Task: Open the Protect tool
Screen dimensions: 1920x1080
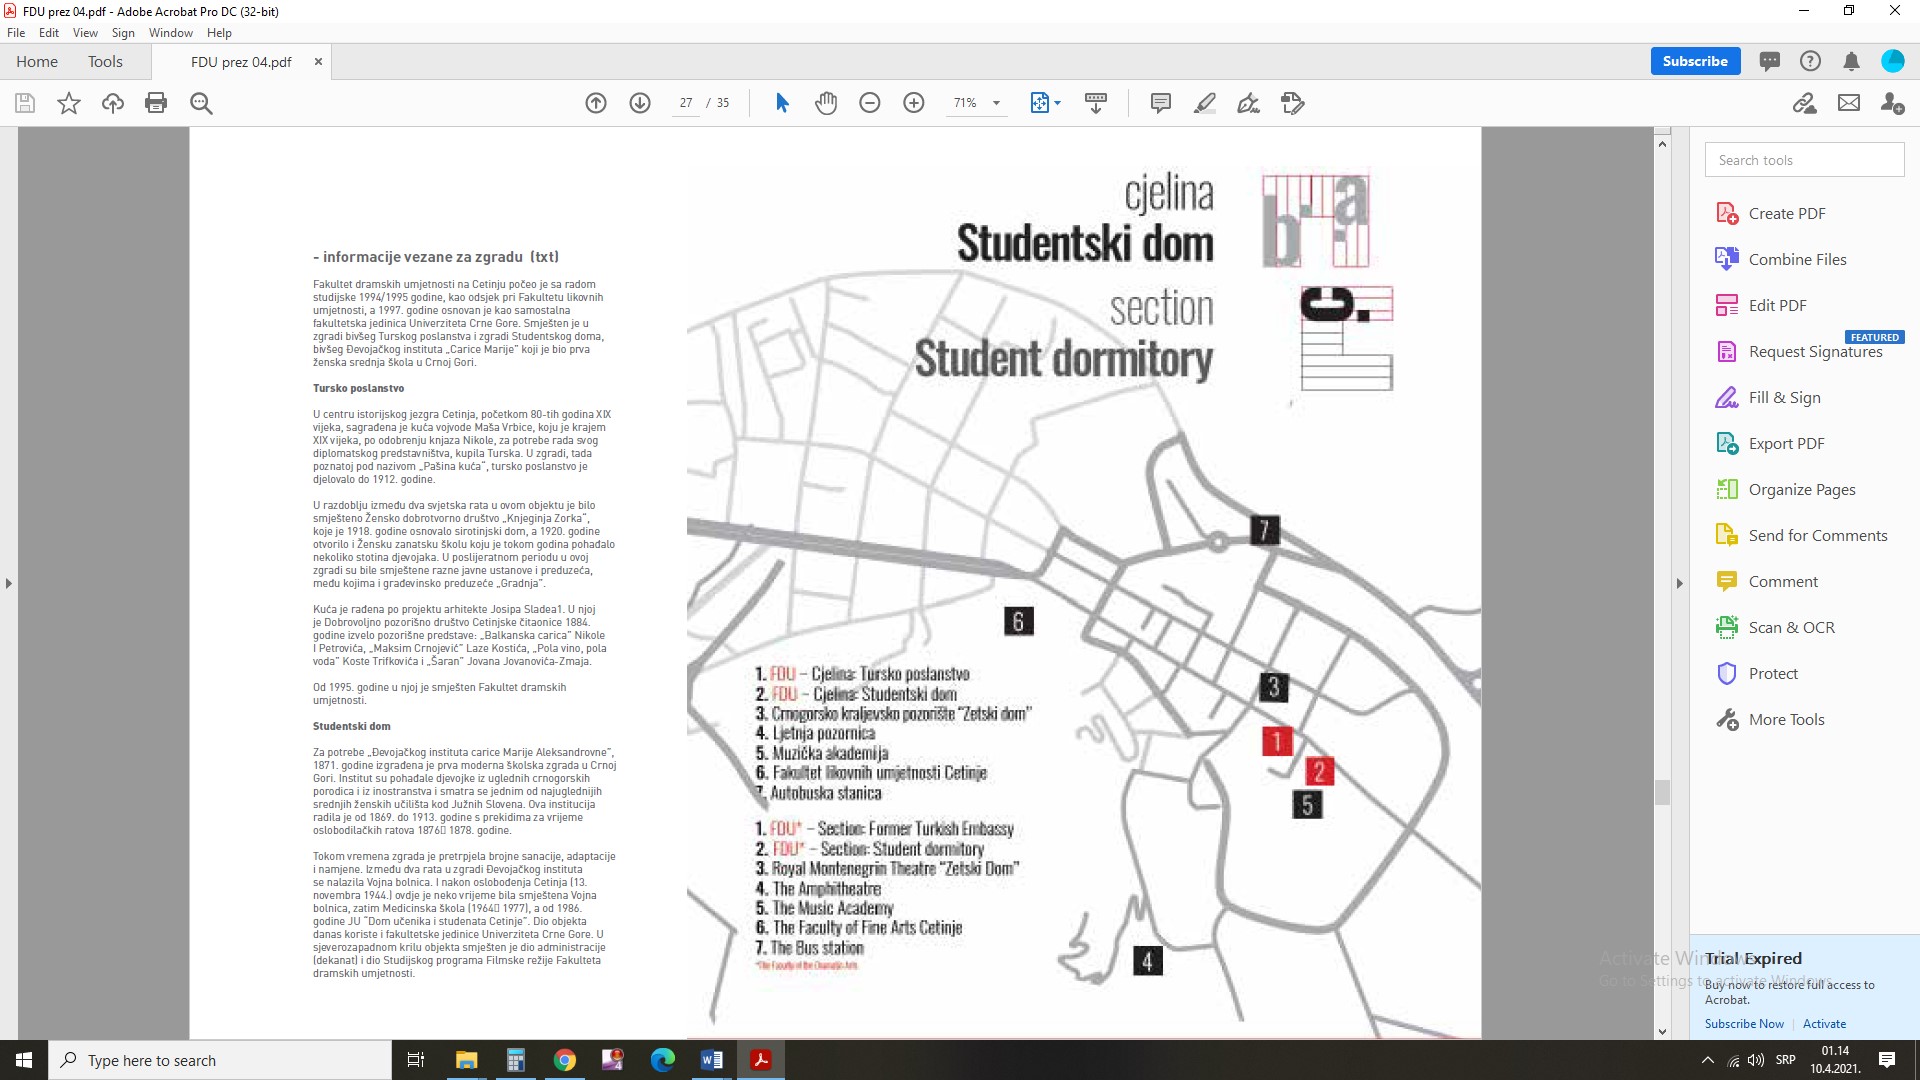Action: [1773, 673]
